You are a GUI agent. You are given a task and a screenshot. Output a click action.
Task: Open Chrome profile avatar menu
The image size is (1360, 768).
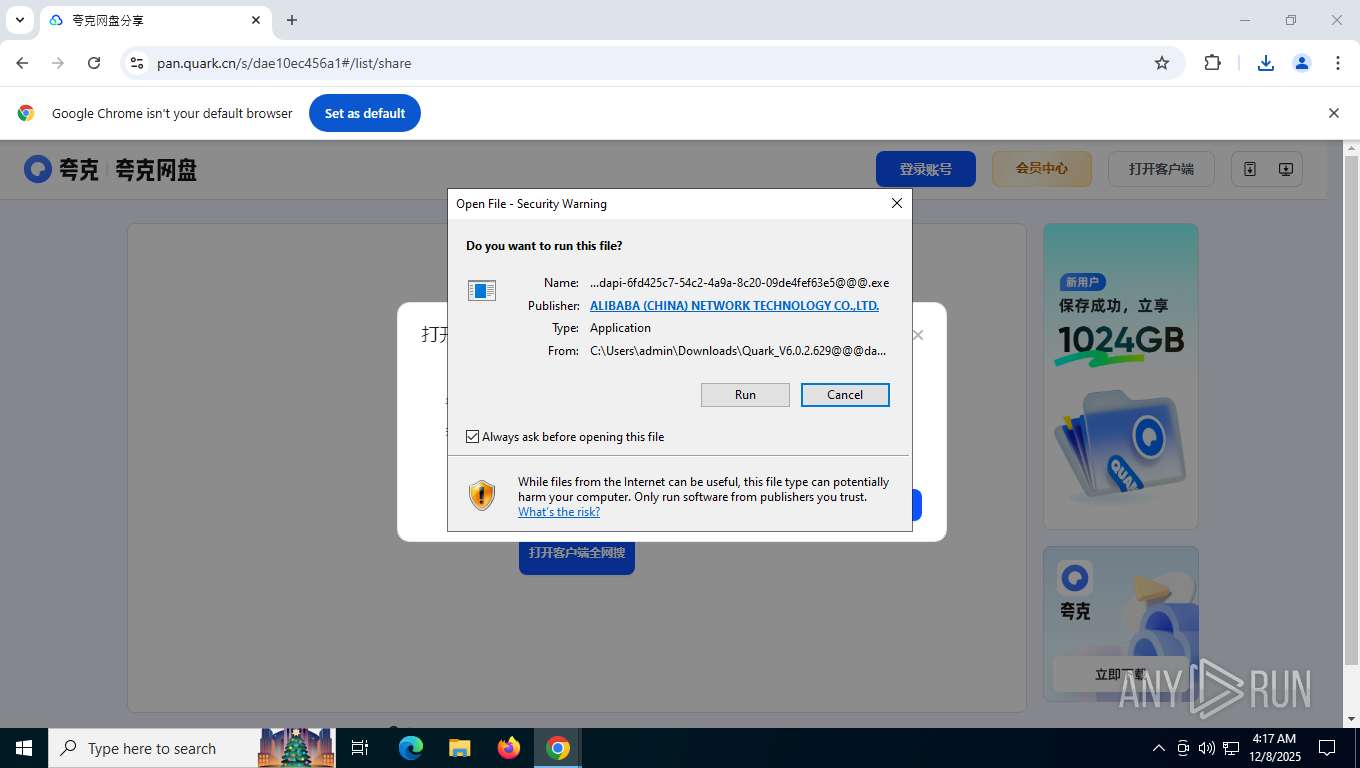tap(1302, 63)
